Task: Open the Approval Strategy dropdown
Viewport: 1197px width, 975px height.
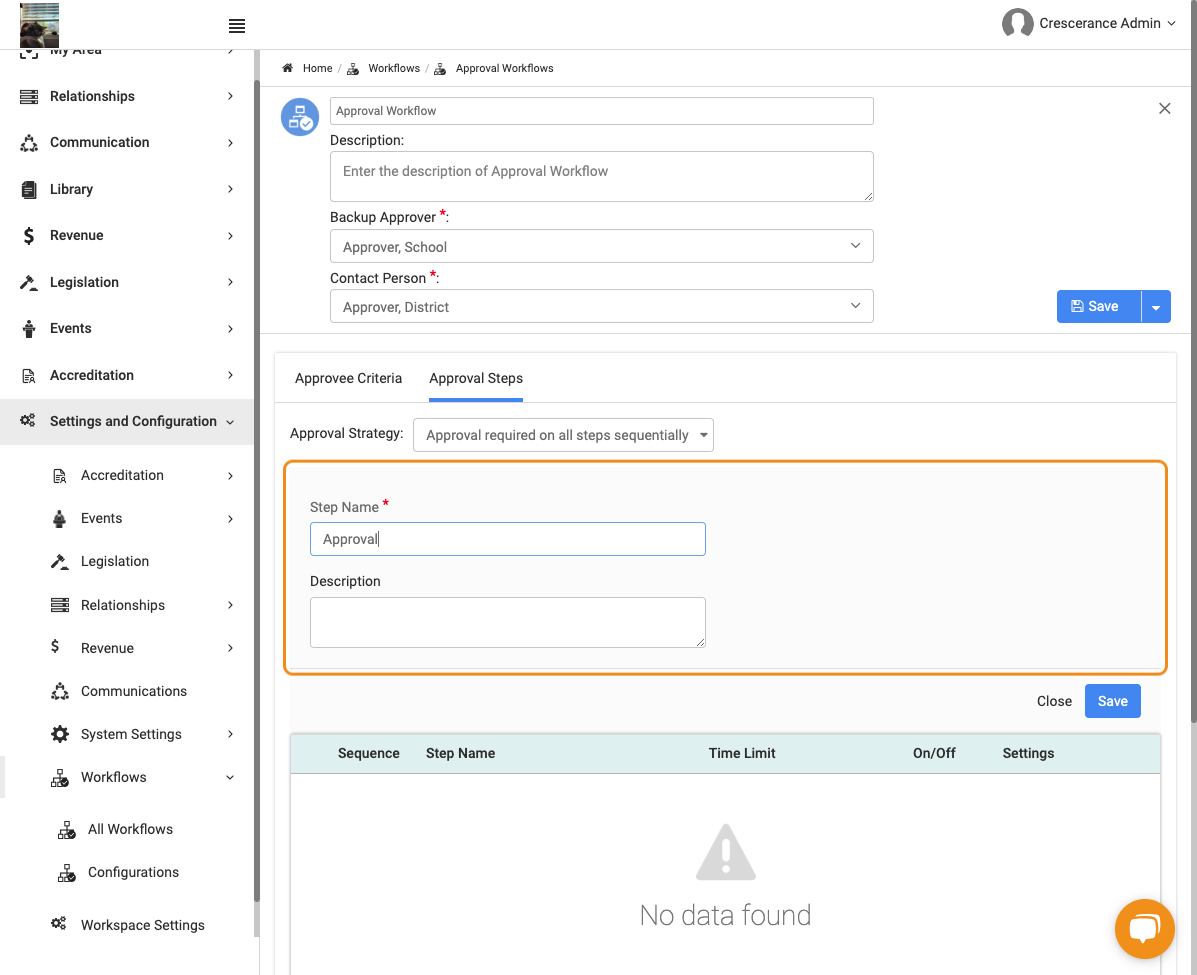Action: [x=563, y=435]
